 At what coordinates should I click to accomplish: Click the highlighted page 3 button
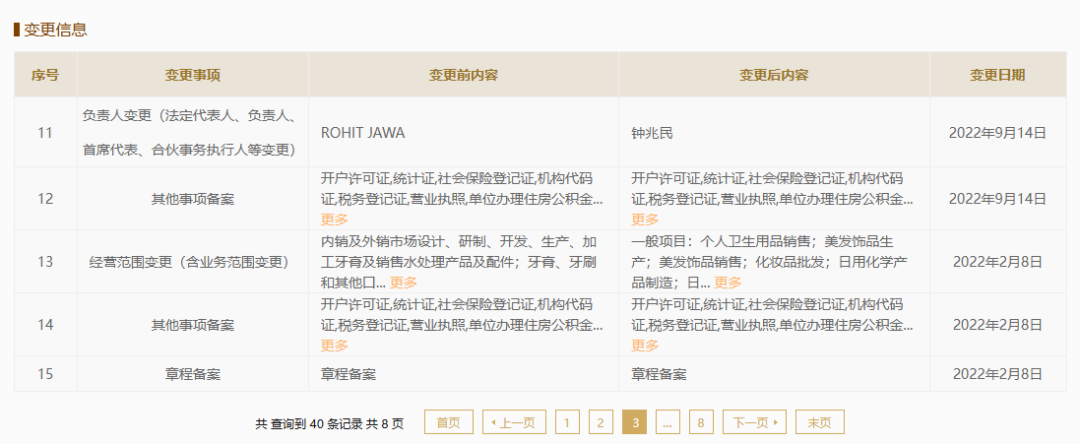pos(634,422)
